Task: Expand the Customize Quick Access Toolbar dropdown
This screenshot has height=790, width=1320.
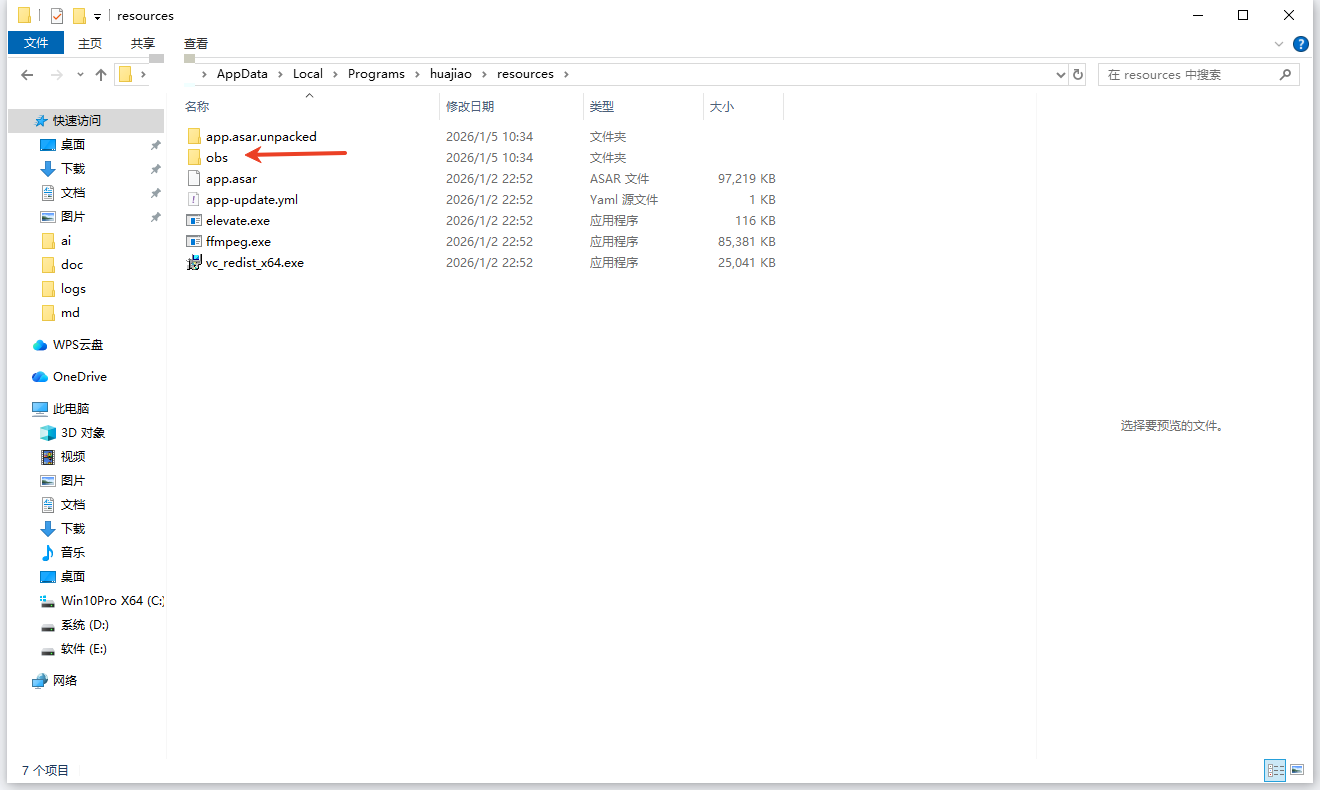Action: pos(97,17)
